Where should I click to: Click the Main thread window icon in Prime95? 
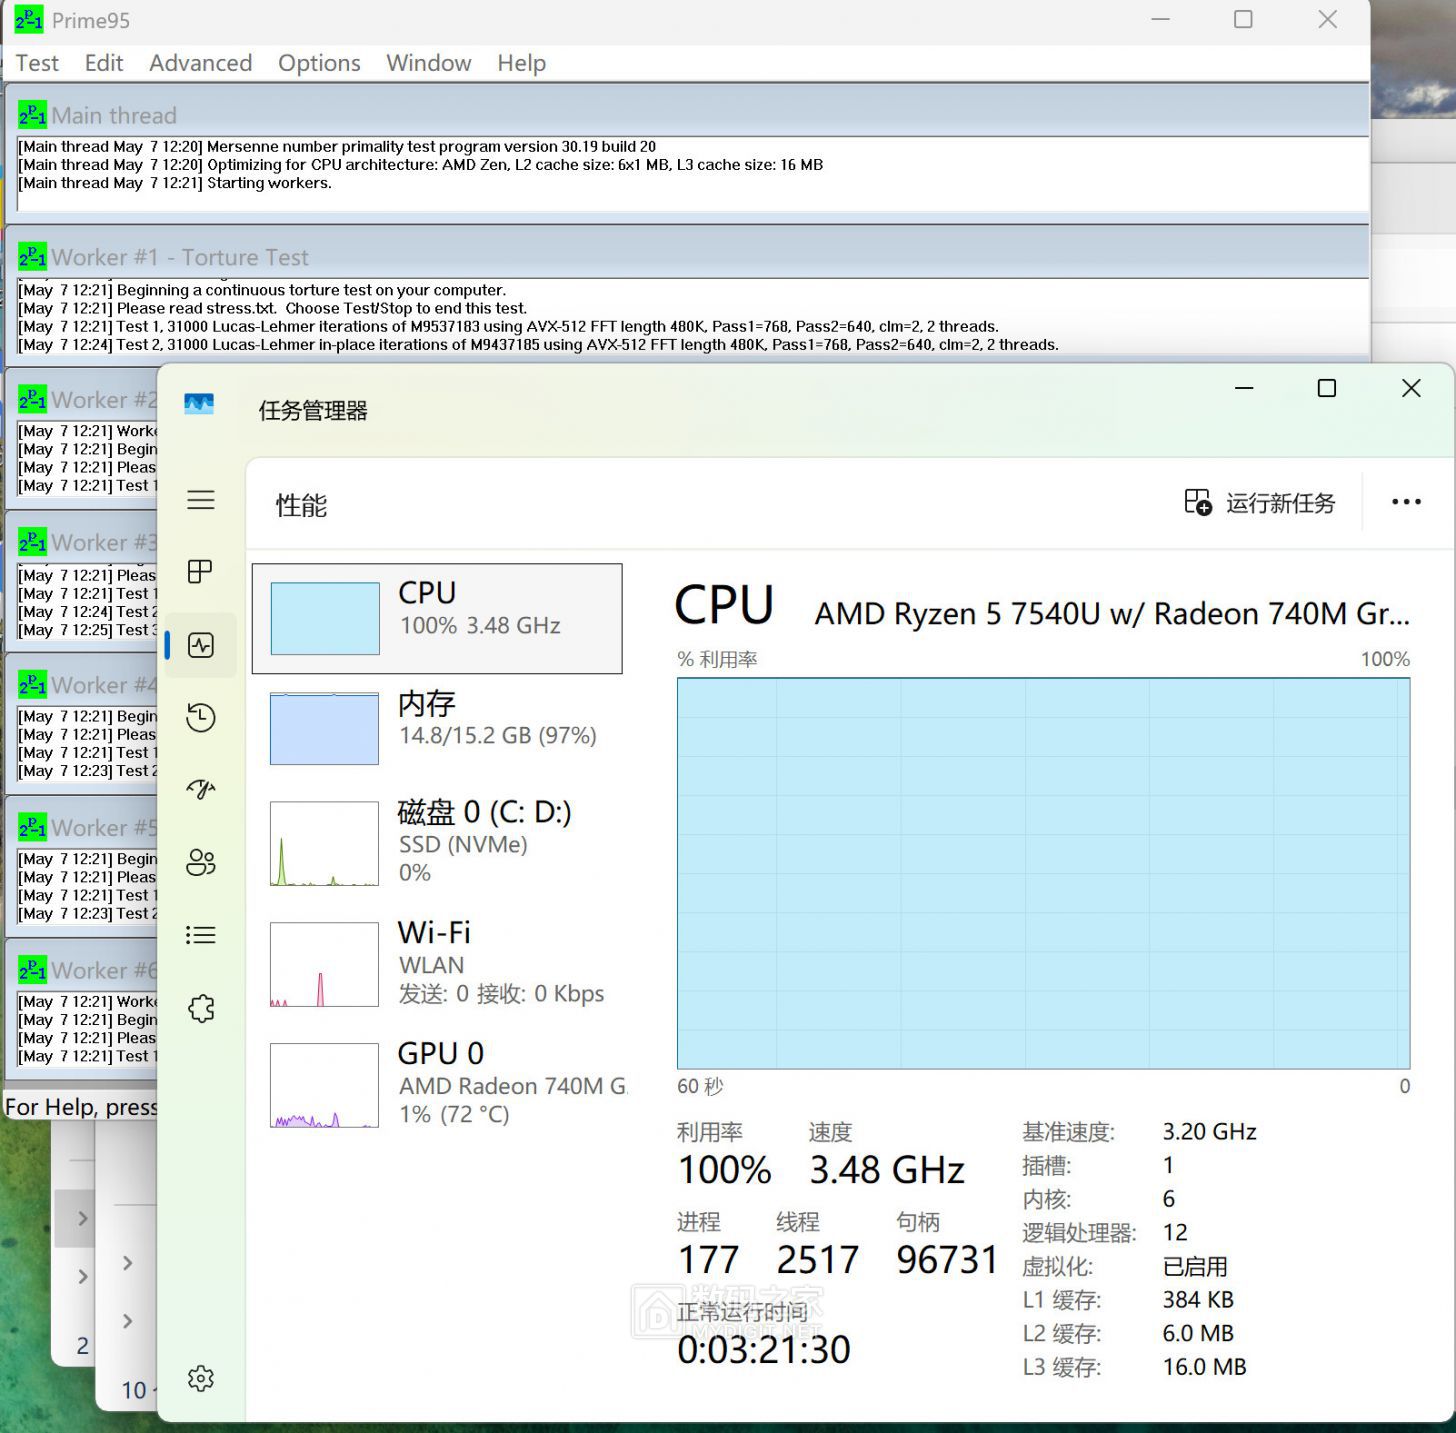point(32,115)
